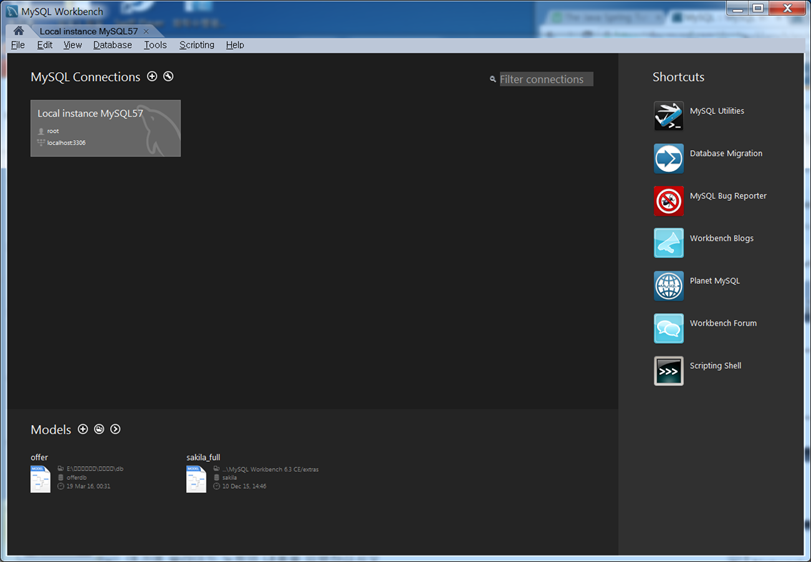Minimize the MySQL Workbench window
811x562 pixels.
[737, 8]
